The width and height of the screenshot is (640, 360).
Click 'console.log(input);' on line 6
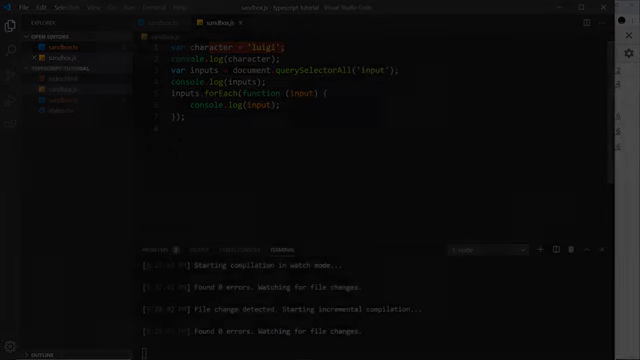(235, 105)
